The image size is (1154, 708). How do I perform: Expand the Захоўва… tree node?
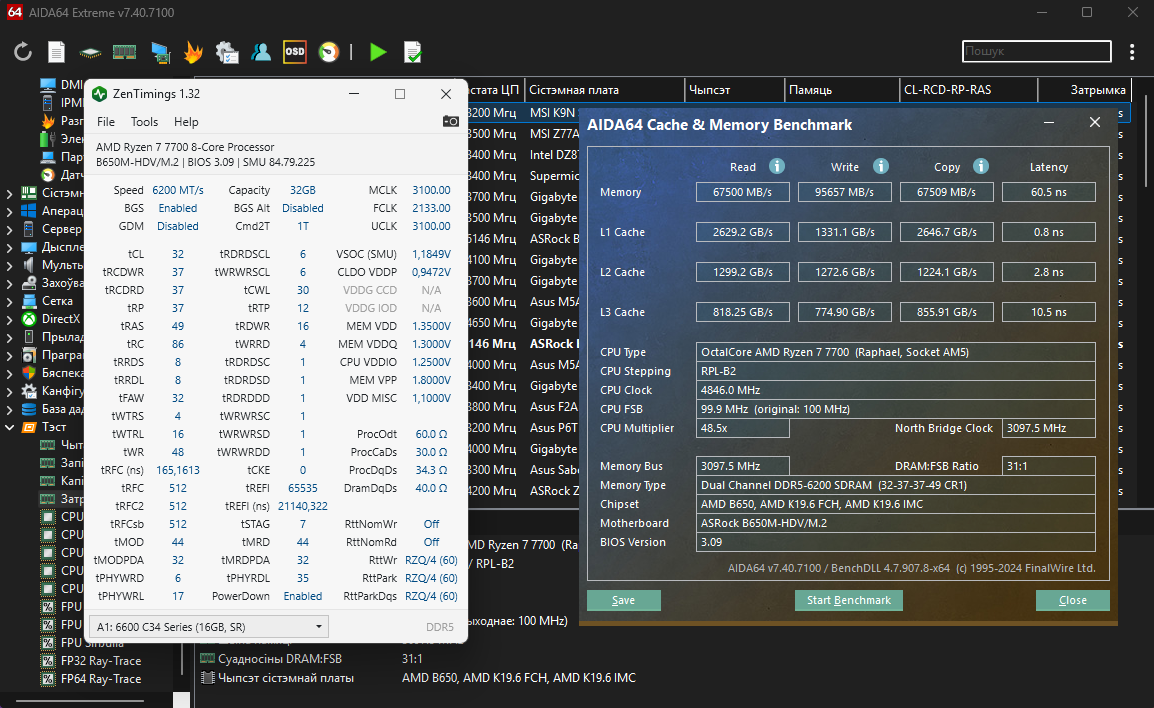pyautogui.click(x=10, y=283)
